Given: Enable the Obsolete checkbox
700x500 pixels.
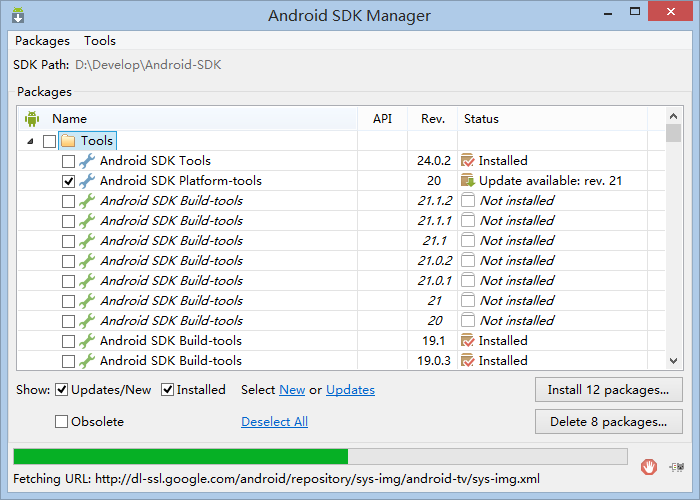Looking at the screenshot, I should point(62,422).
